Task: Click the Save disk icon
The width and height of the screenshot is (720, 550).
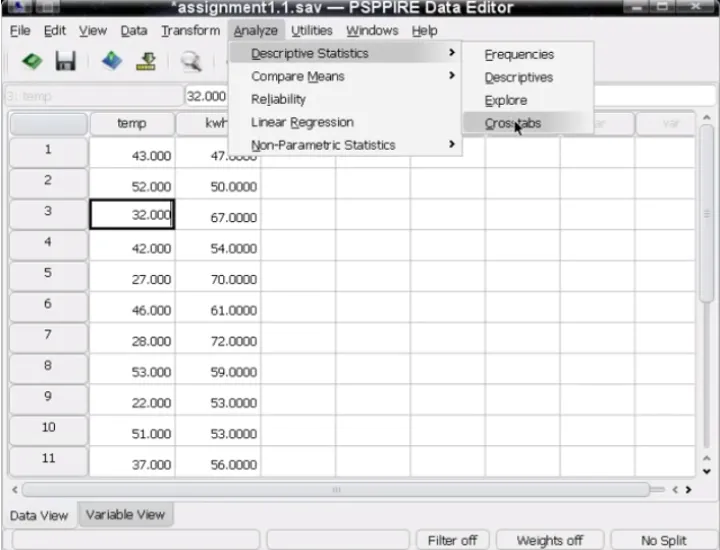Action: click(66, 62)
